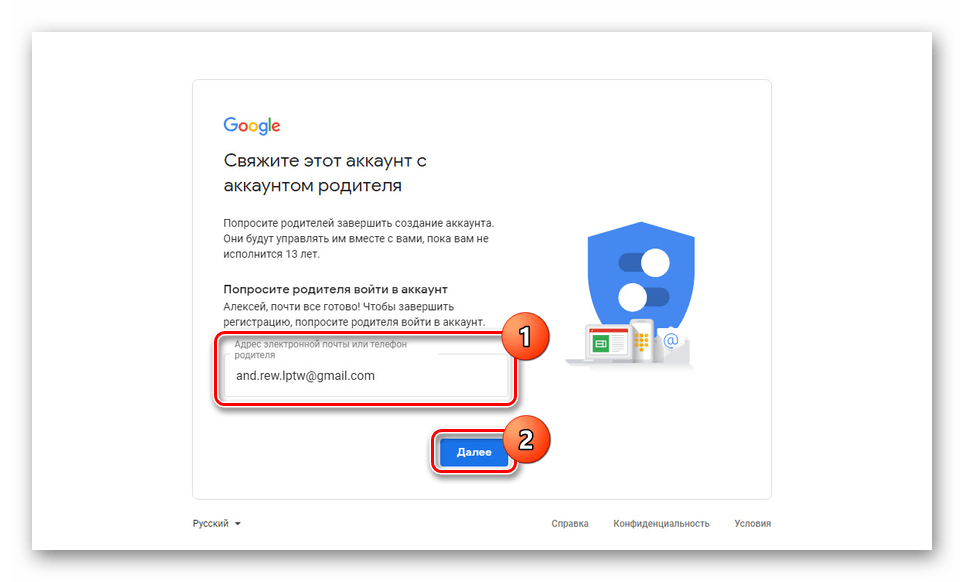The height and width of the screenshot is (582, 964).
Task: Click the subheading Попросите родителя войти в аккаунт
Action: [x=335, y=289]
